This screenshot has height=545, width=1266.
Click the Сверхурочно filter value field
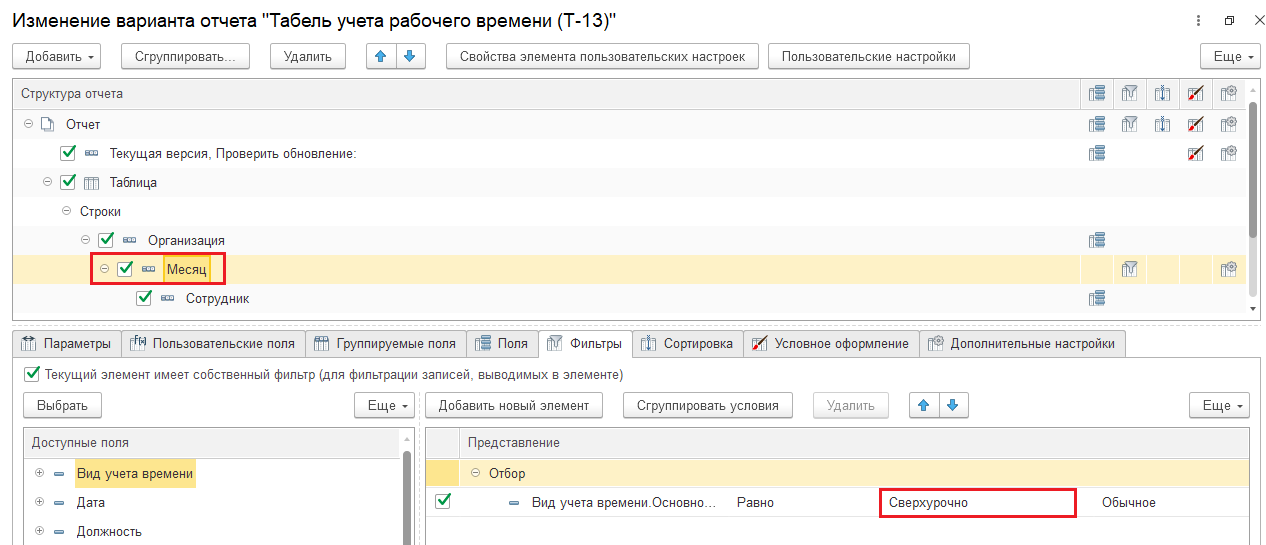[x=976, y=502]
